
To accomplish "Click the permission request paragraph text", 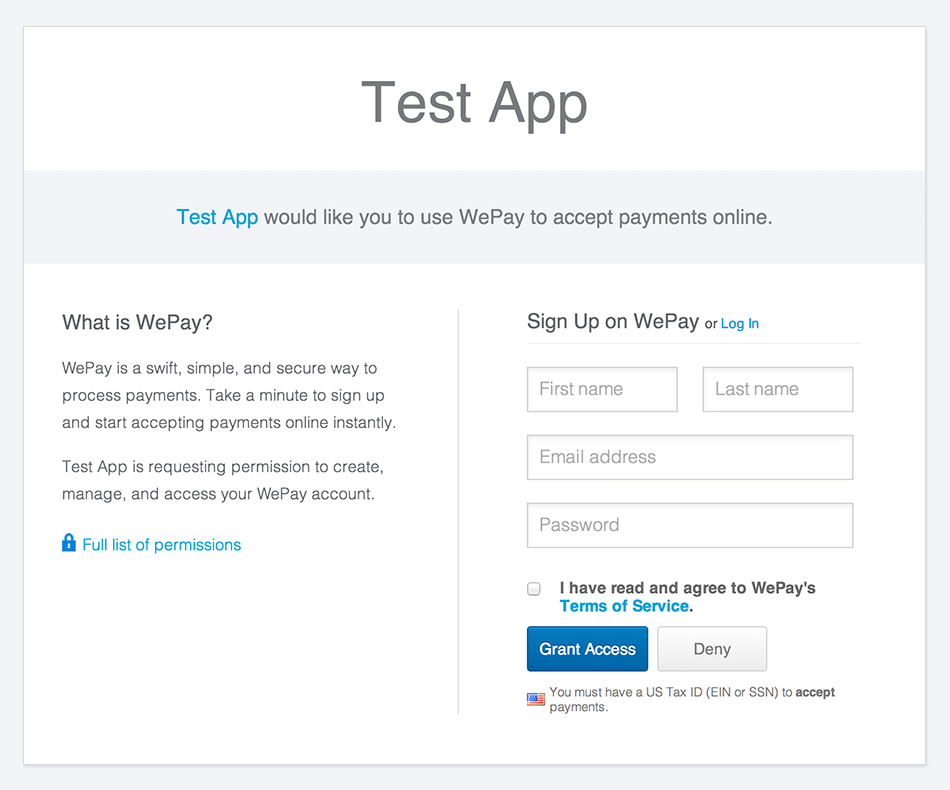I will [x=223, y=480].
